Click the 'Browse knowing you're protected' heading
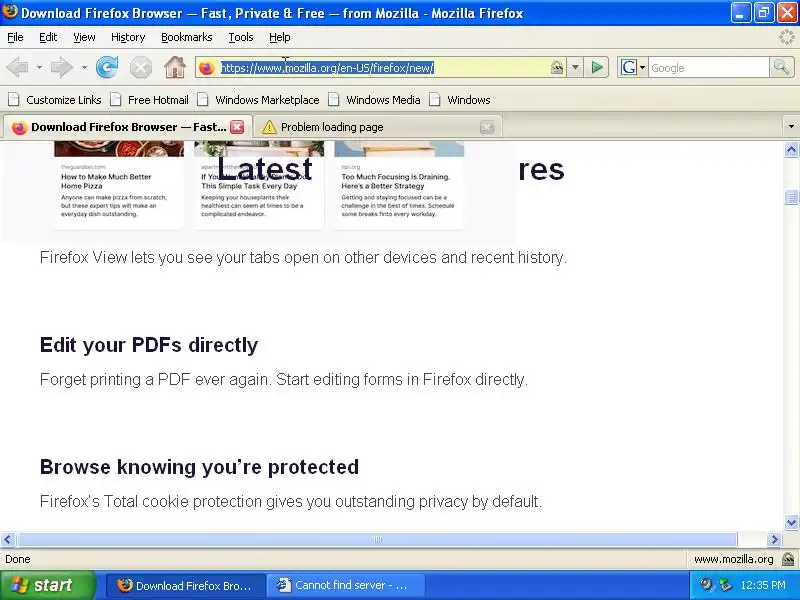This screenshot has width=800, height=600. pos(199,467)
